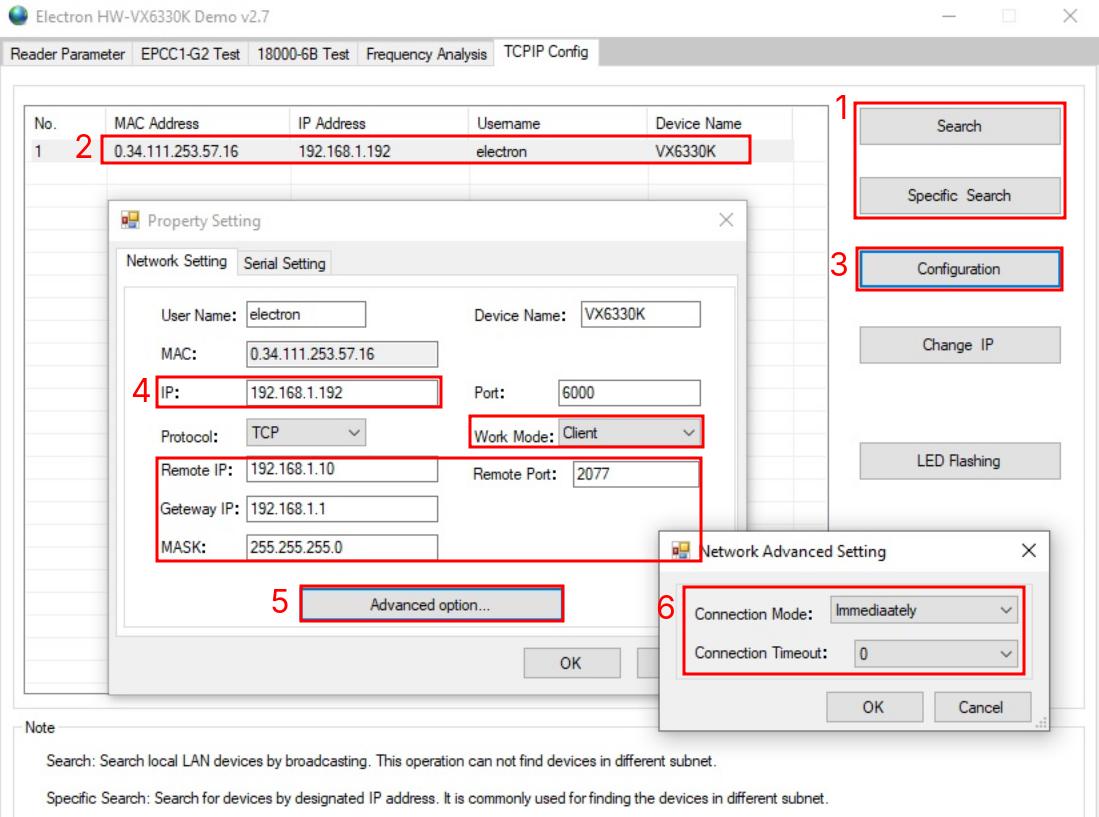Switch to Serial Setting tab
Viewport: 1099px width, 817px height.
point(285,263)
